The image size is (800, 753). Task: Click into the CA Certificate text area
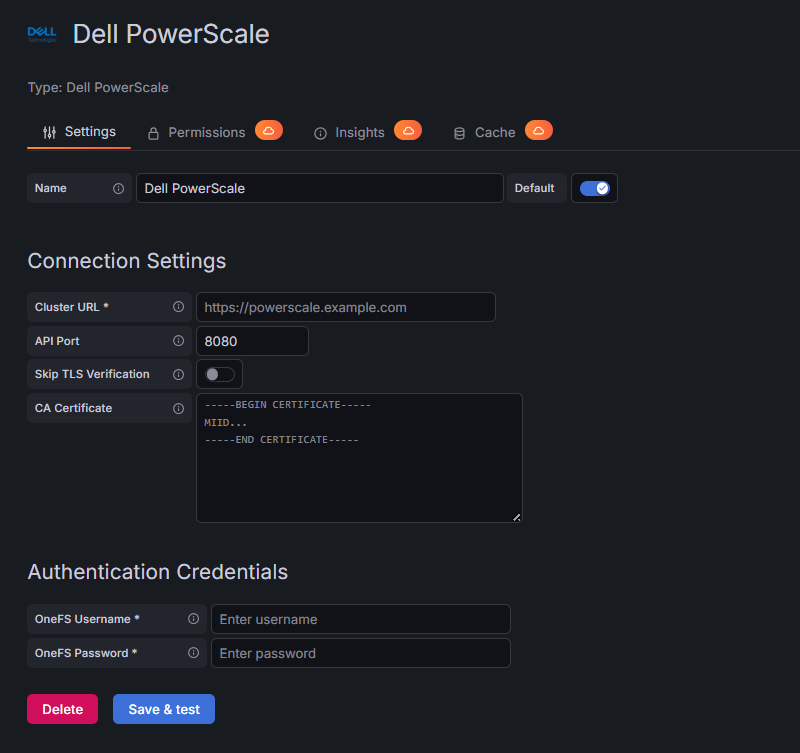(359, 458)
